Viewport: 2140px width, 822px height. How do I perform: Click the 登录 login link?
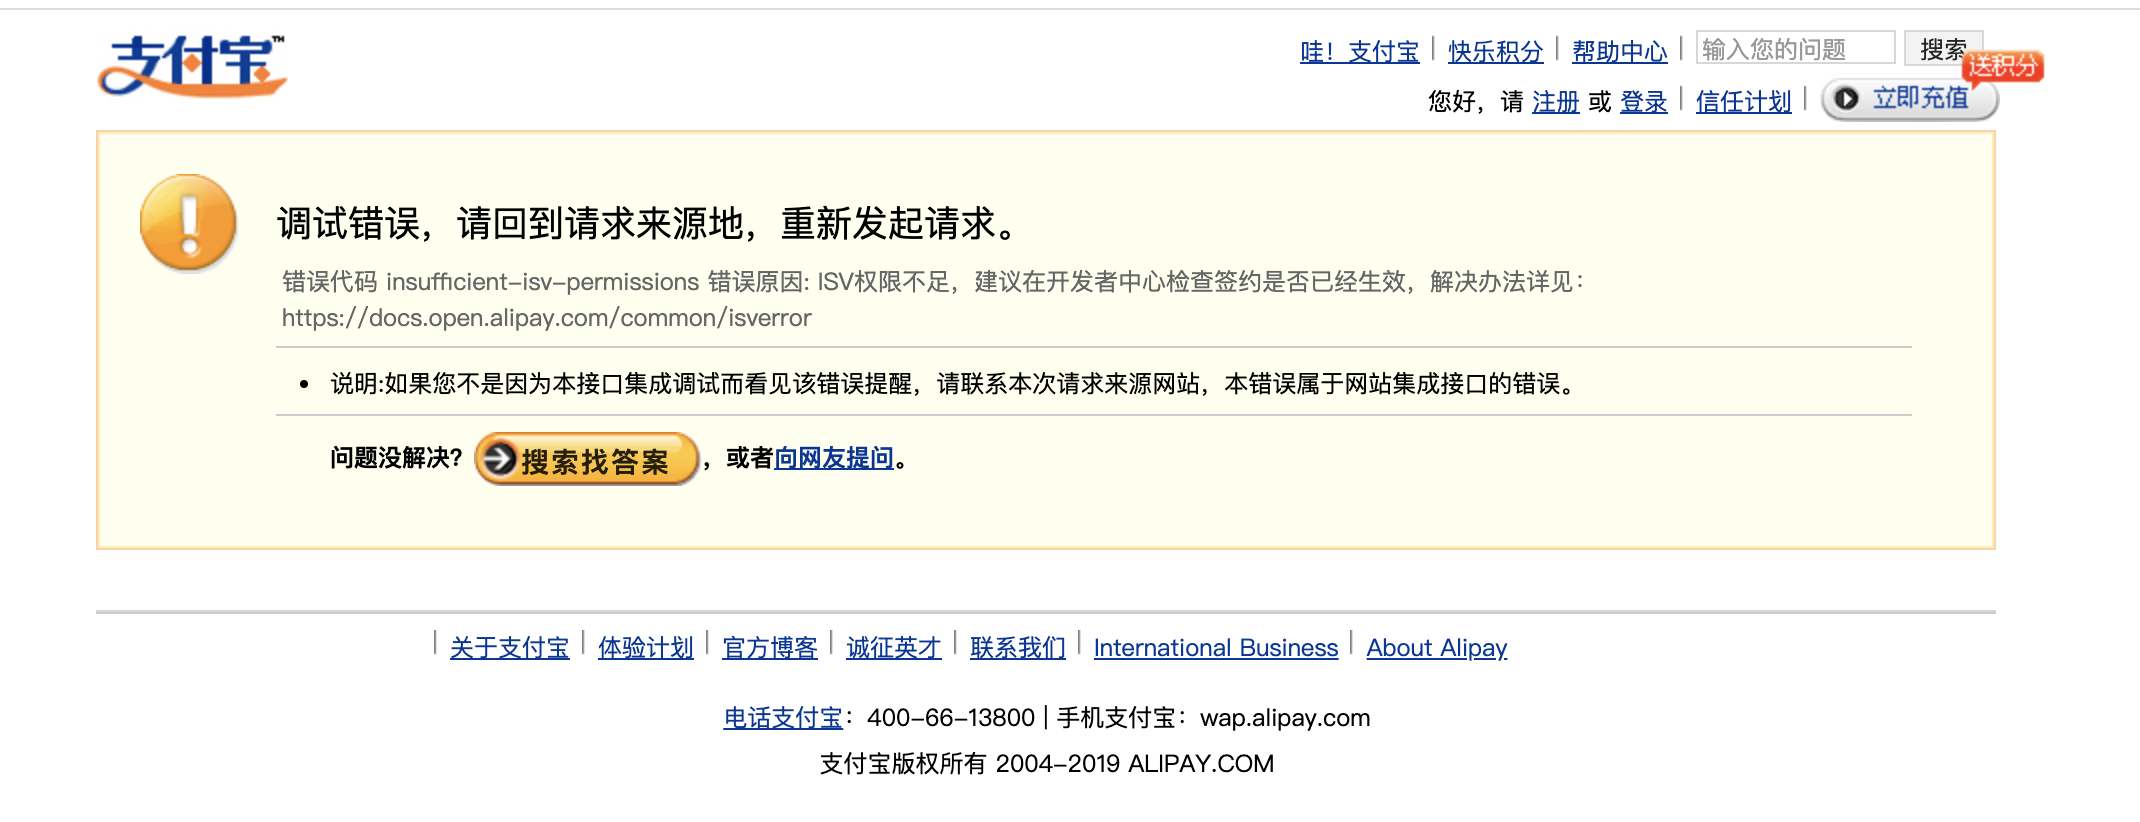pos(1643,101)
